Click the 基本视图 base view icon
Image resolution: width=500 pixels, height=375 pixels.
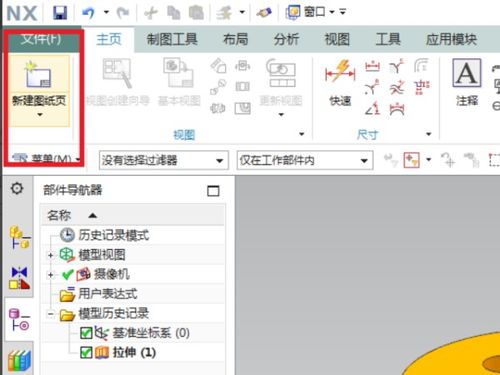point(179,73)
